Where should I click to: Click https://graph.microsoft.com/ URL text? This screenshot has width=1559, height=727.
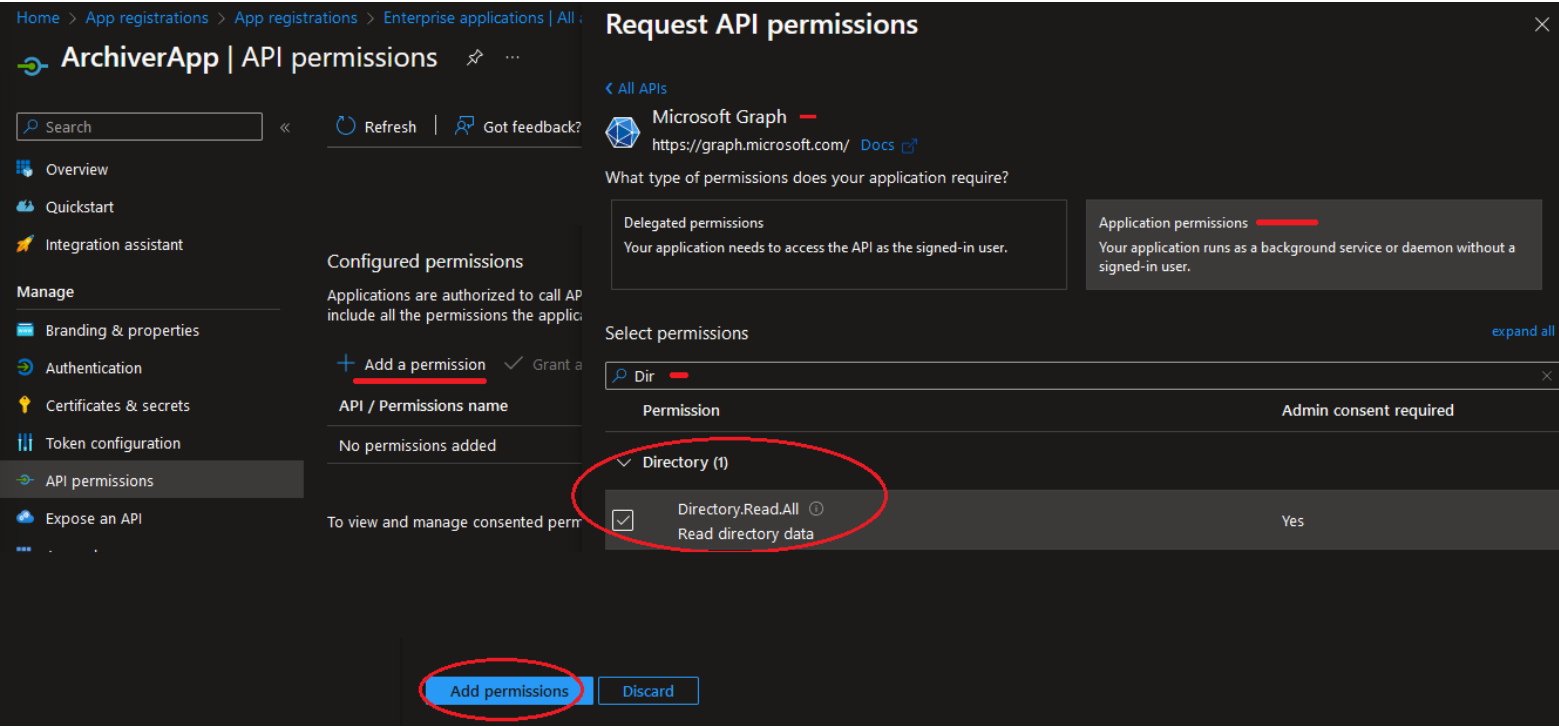(751, 145)
